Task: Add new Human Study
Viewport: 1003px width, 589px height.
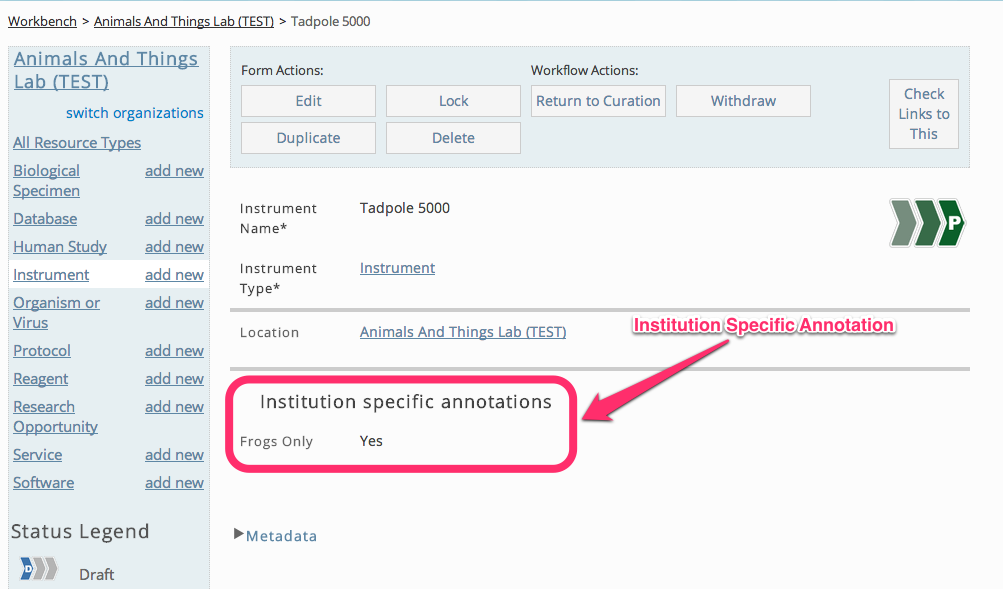Action: click(174, 247)
